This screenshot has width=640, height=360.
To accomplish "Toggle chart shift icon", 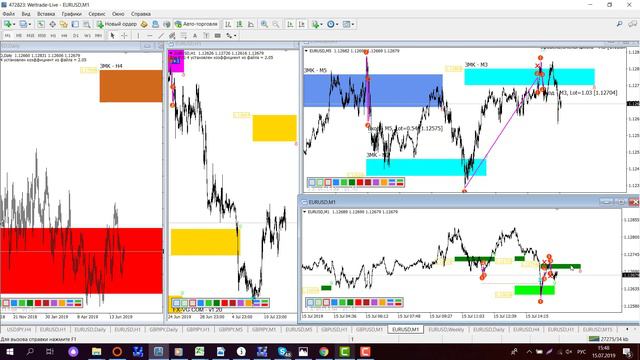I will (x=302, y=24).
